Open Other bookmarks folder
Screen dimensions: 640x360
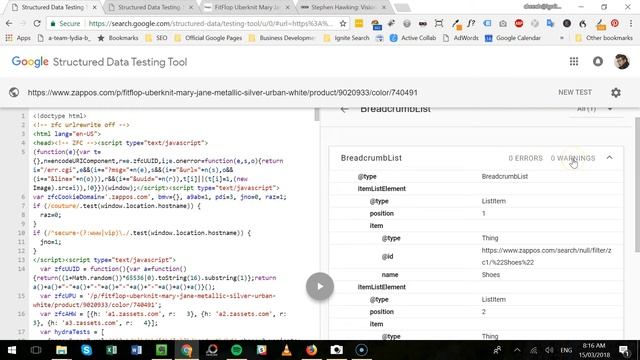tap(604, 38)
